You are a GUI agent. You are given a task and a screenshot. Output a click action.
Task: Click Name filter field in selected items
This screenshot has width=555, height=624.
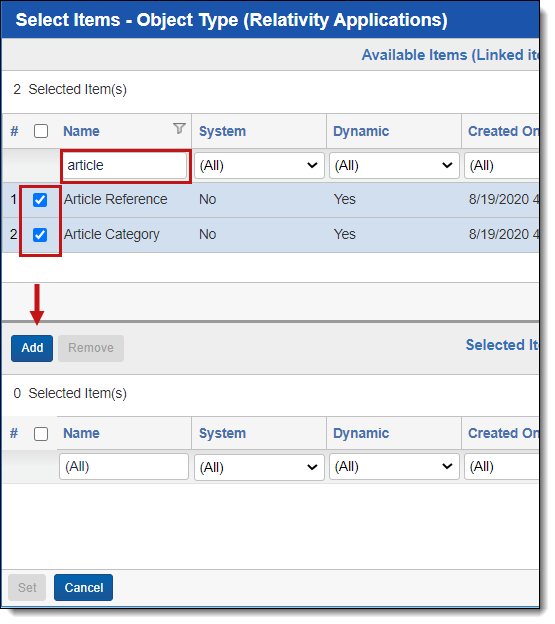point(124,466)
